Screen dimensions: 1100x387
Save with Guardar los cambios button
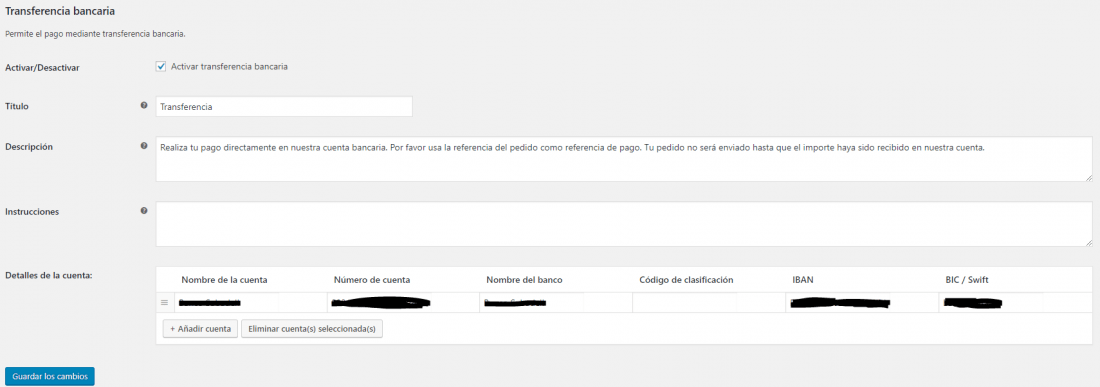click(x=50, y=376)
